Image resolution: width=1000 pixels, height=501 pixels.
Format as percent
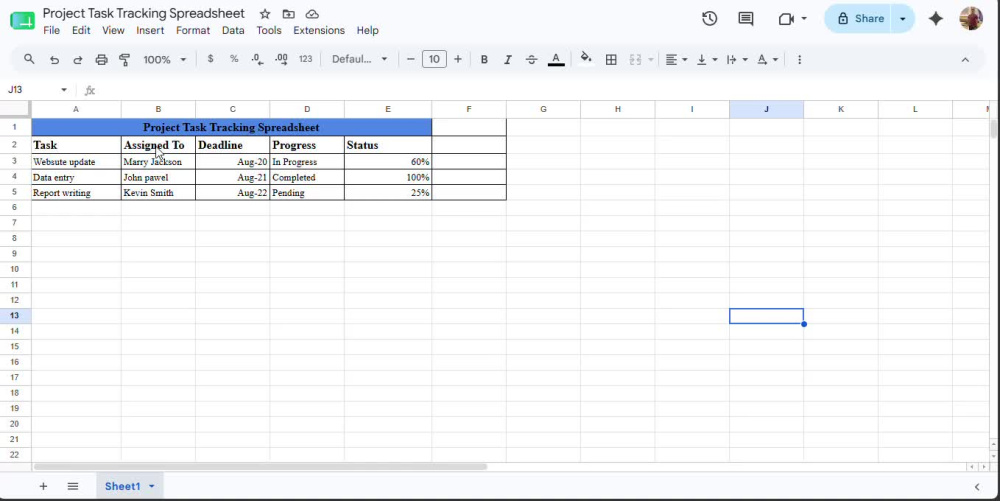pos(234,59)
